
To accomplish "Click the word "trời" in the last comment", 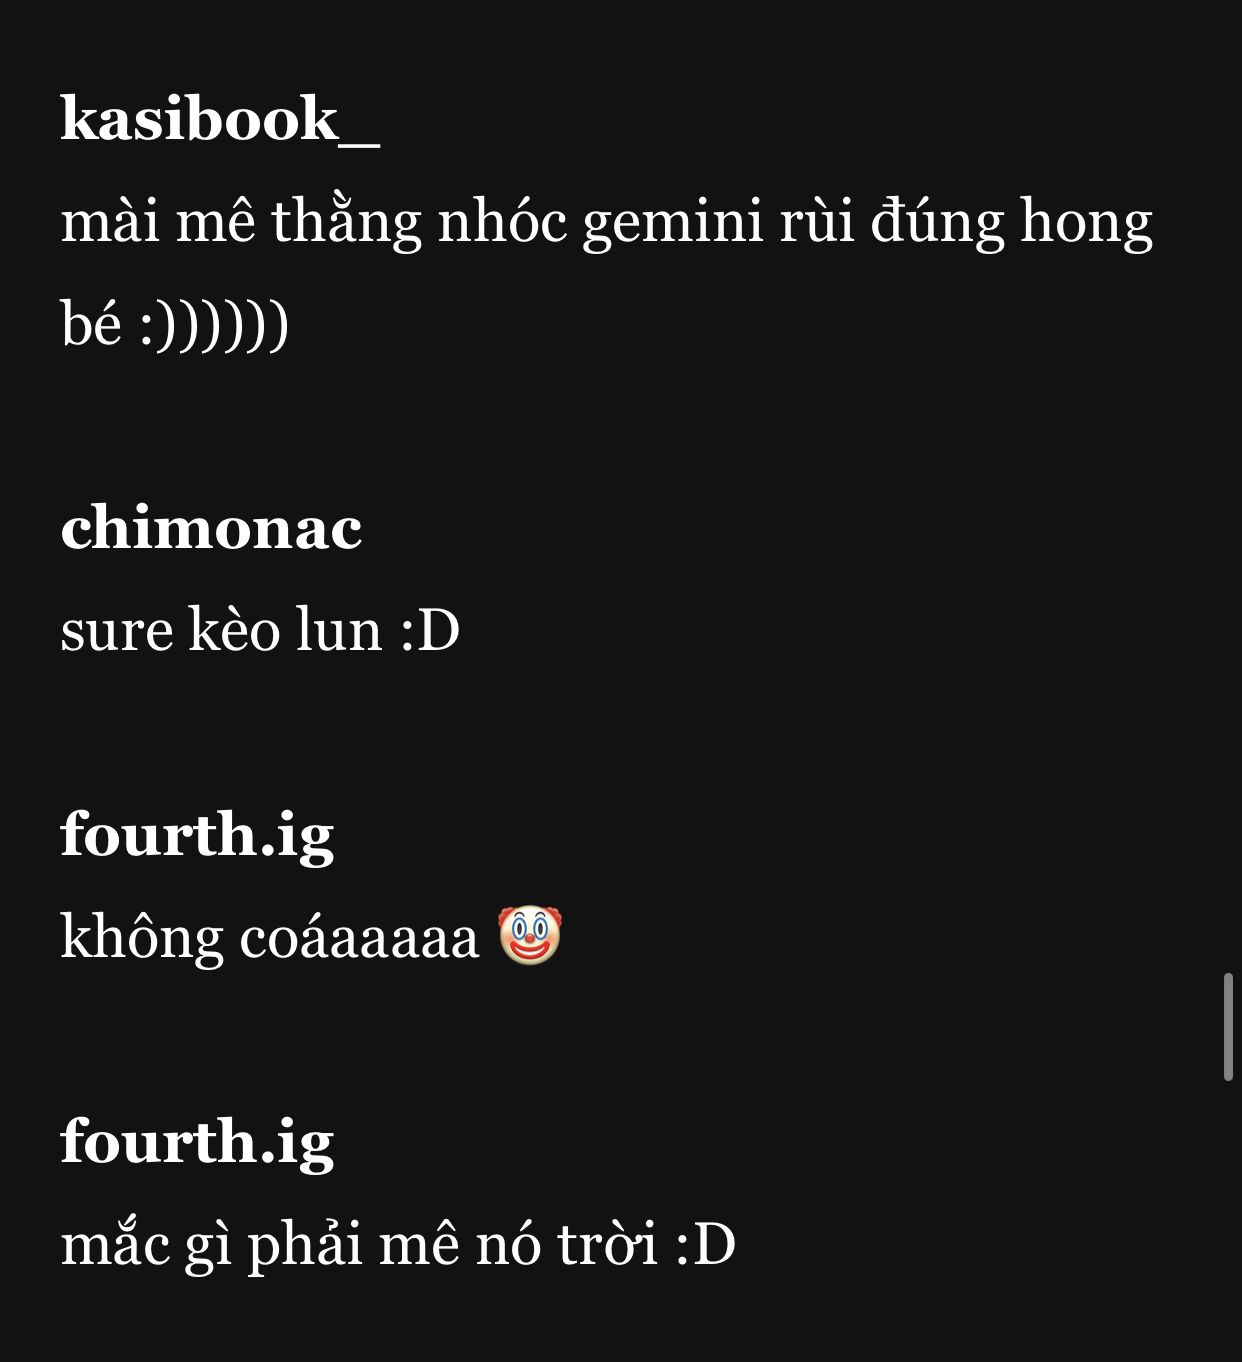I will 607,1246.
